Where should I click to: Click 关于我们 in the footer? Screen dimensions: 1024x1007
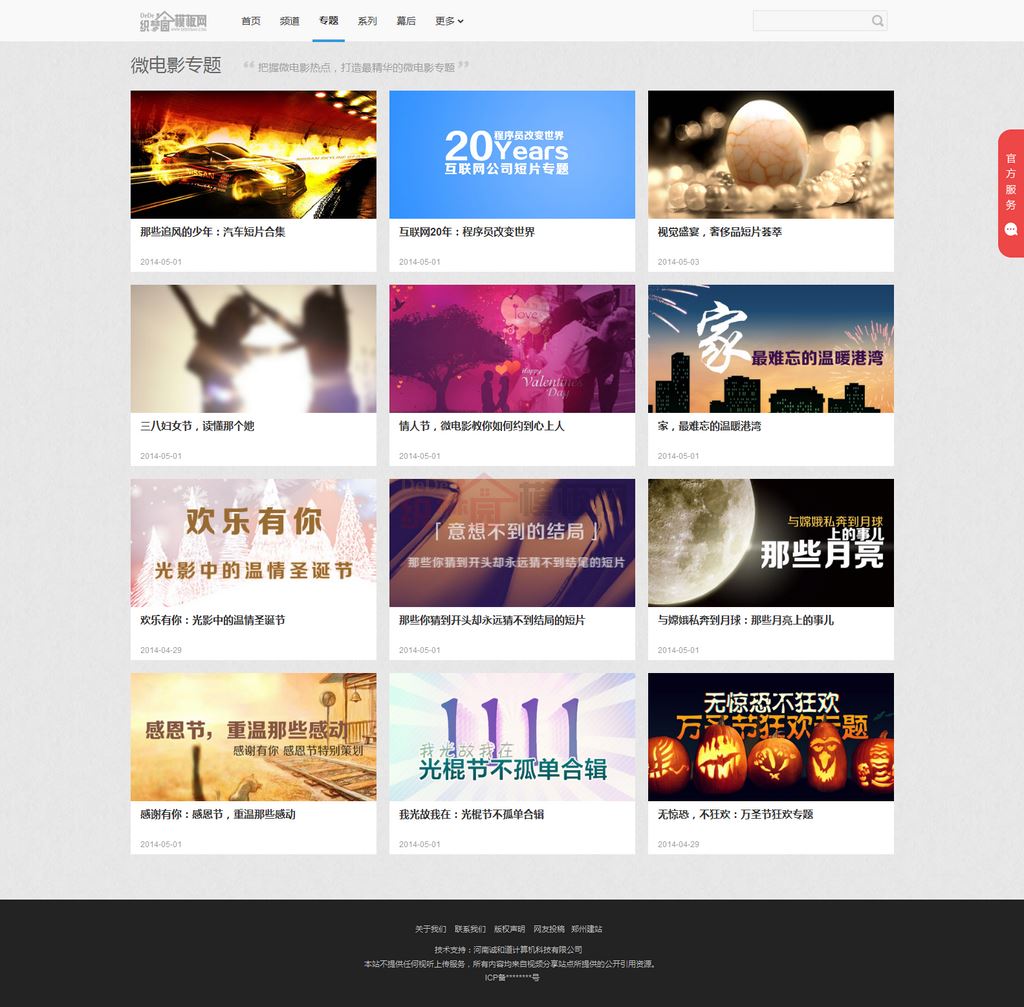coord(430,929)
